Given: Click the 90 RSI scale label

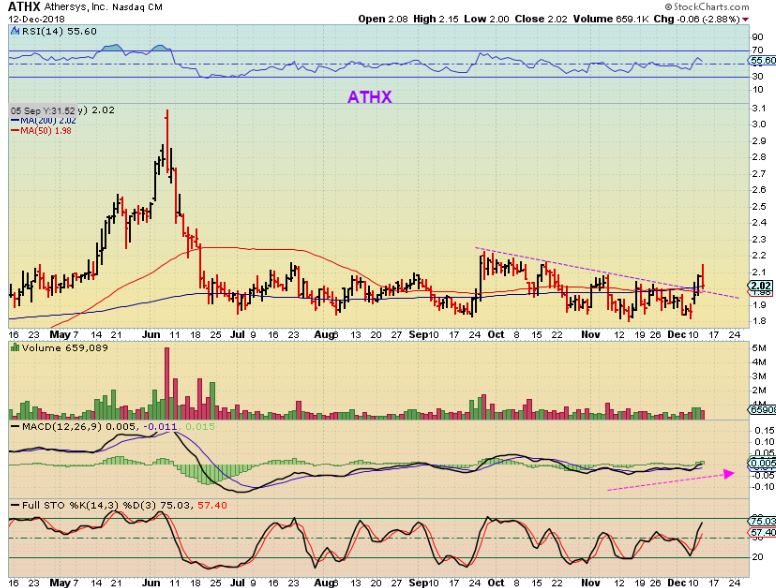Looking at the screenshot, I should pyautogui.click(x=757, y=37).
